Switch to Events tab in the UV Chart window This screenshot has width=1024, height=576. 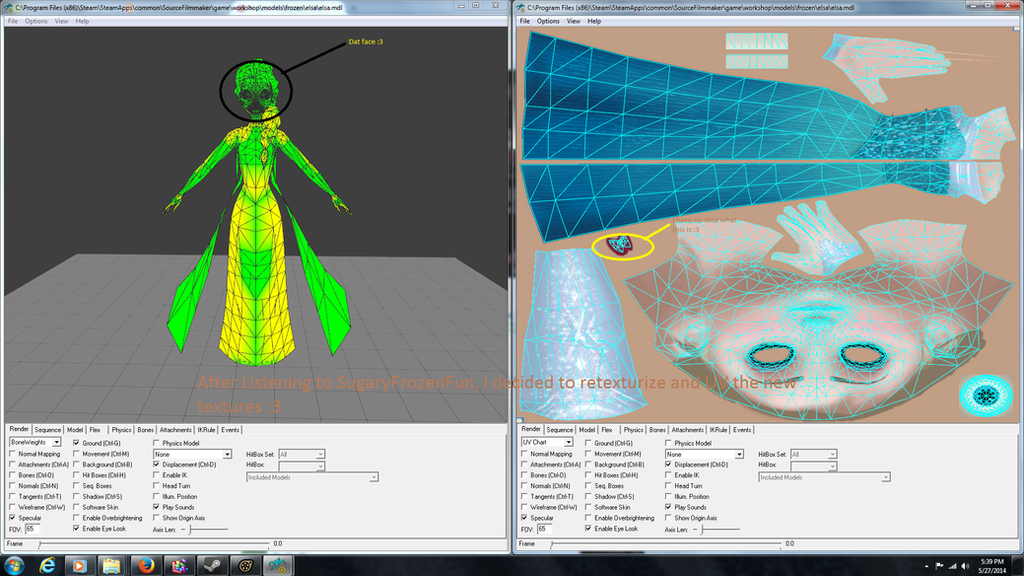point(742,430)
